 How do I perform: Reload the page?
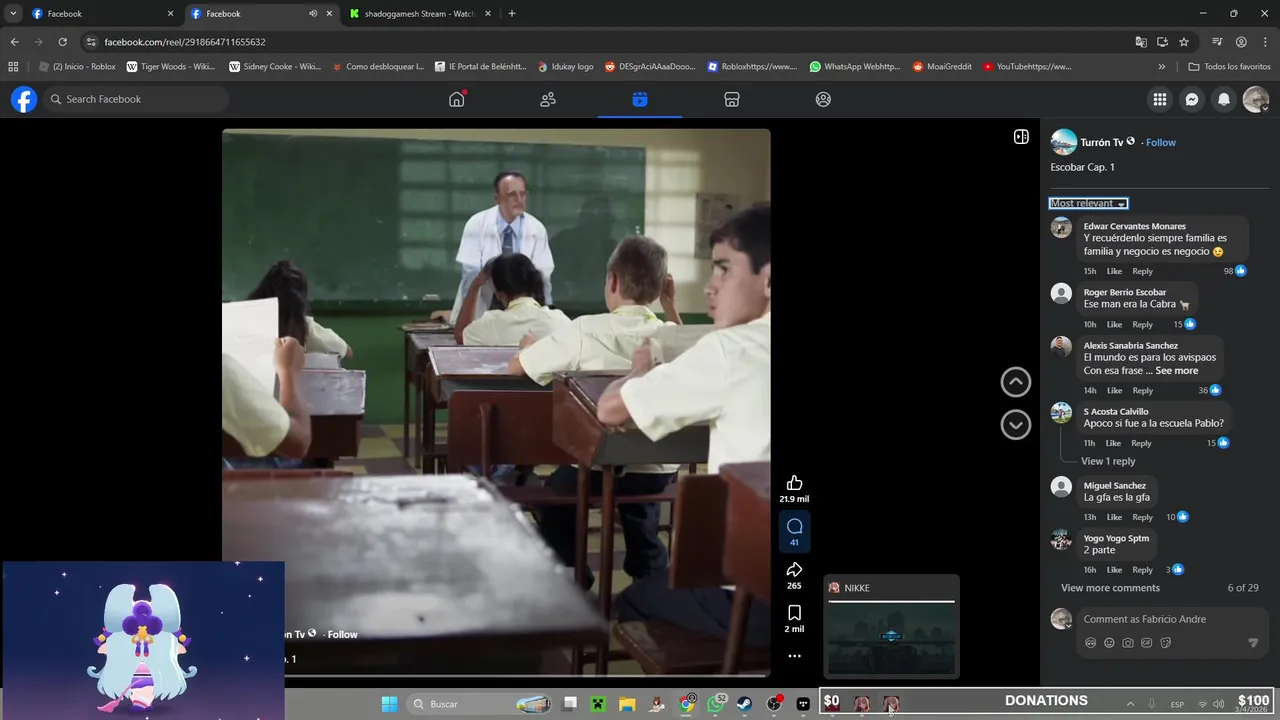coord(62,42)
